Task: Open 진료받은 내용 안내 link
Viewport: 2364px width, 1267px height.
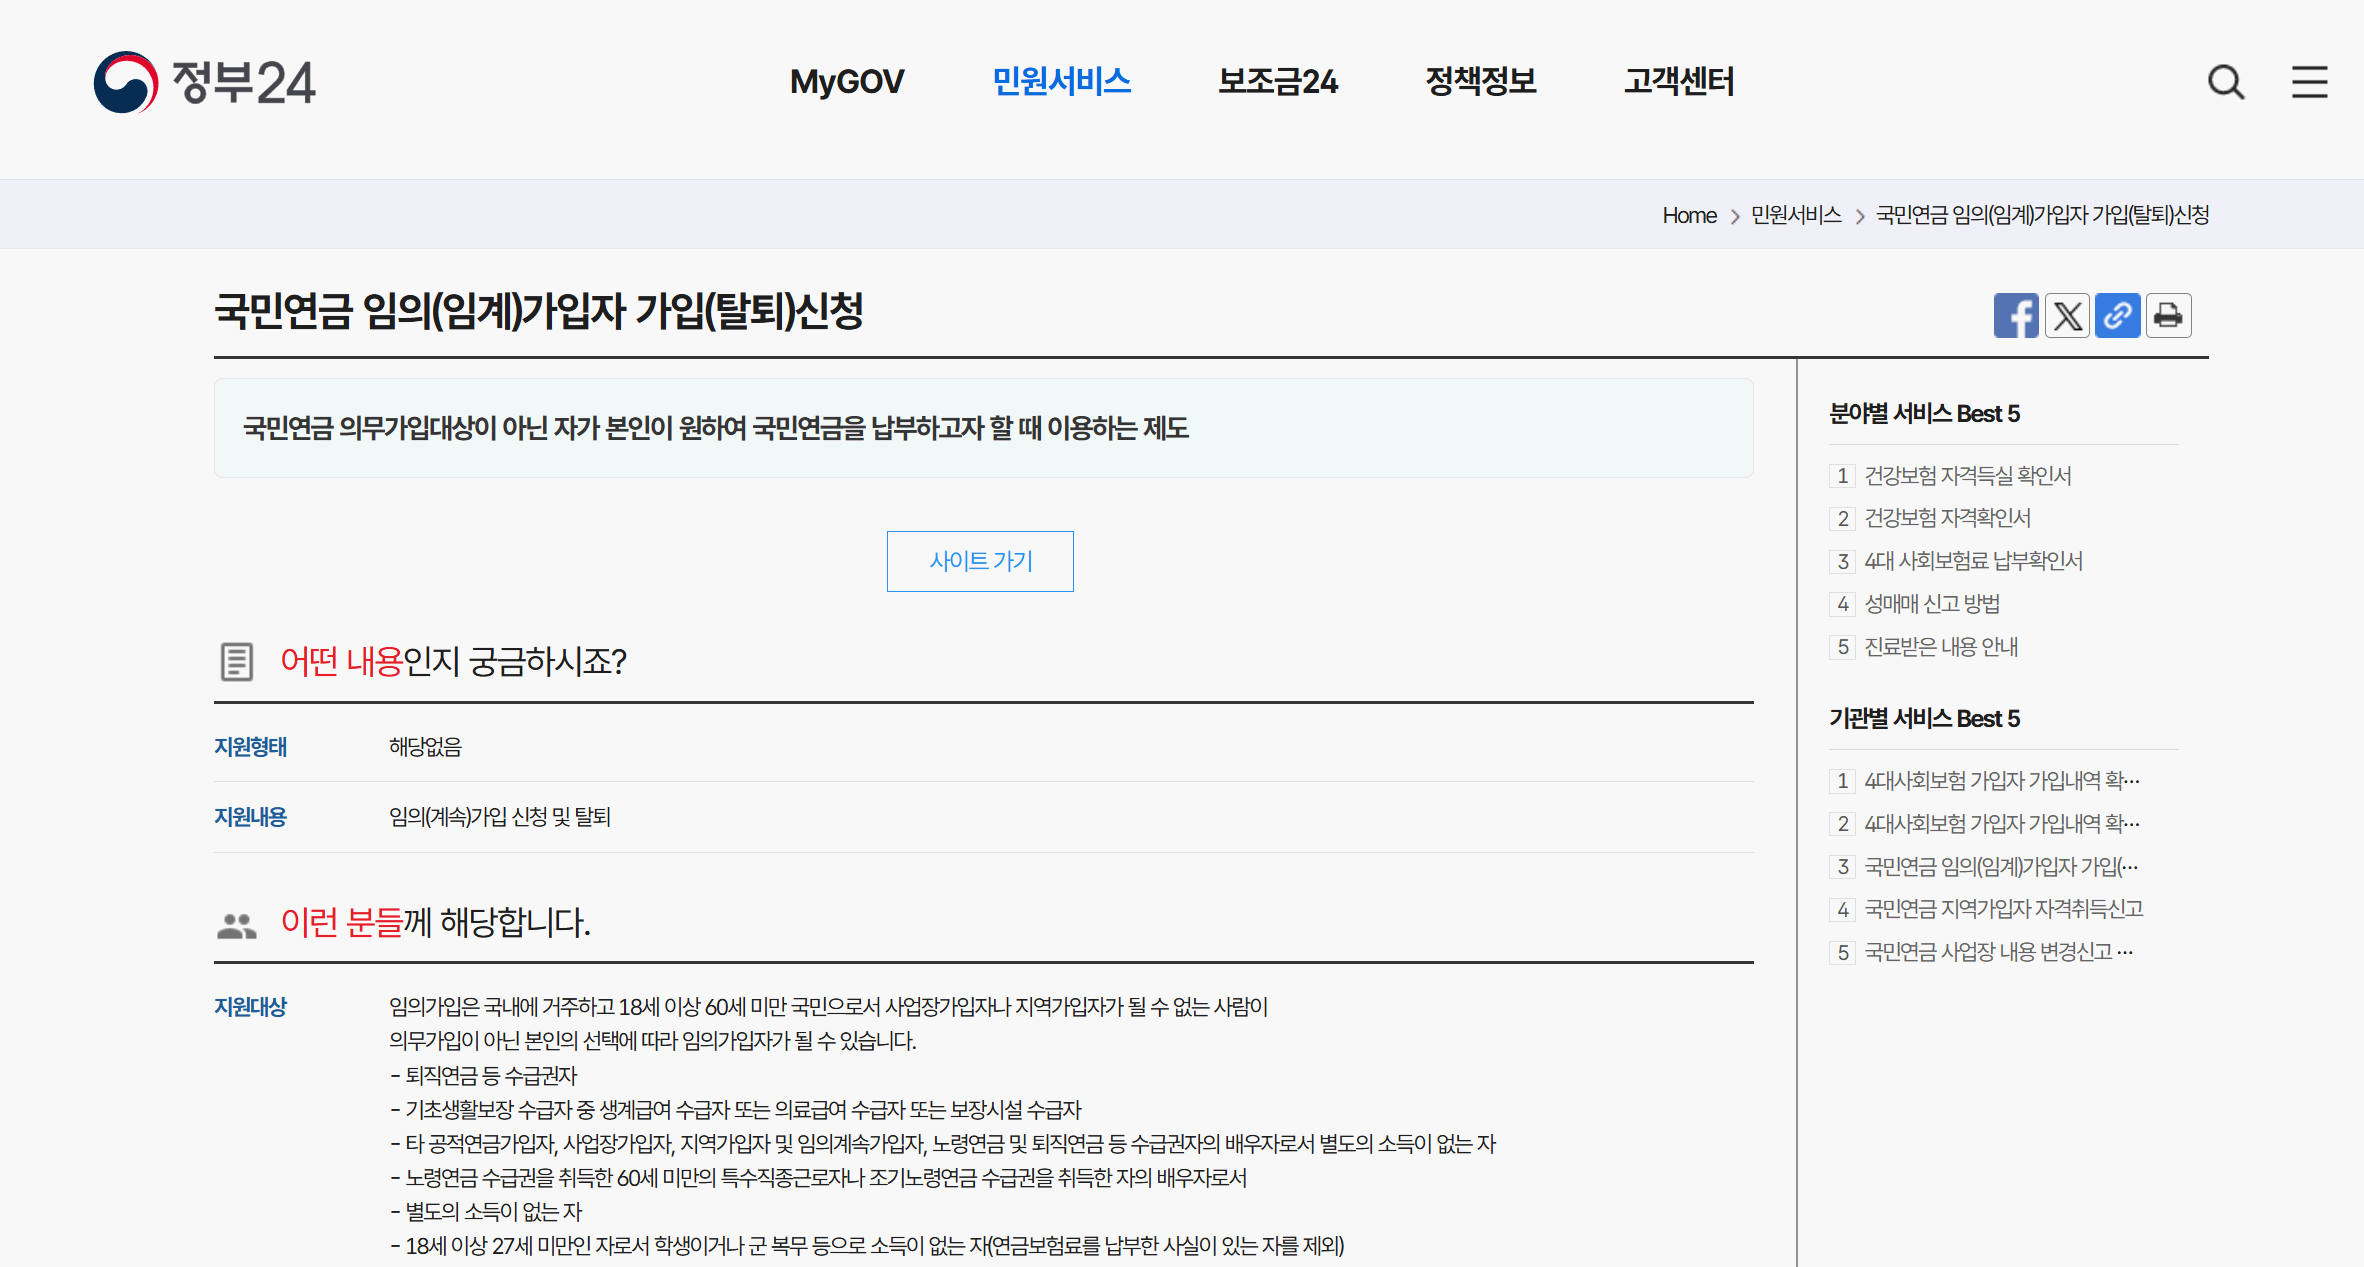Action: click(x=1941, y=647)
